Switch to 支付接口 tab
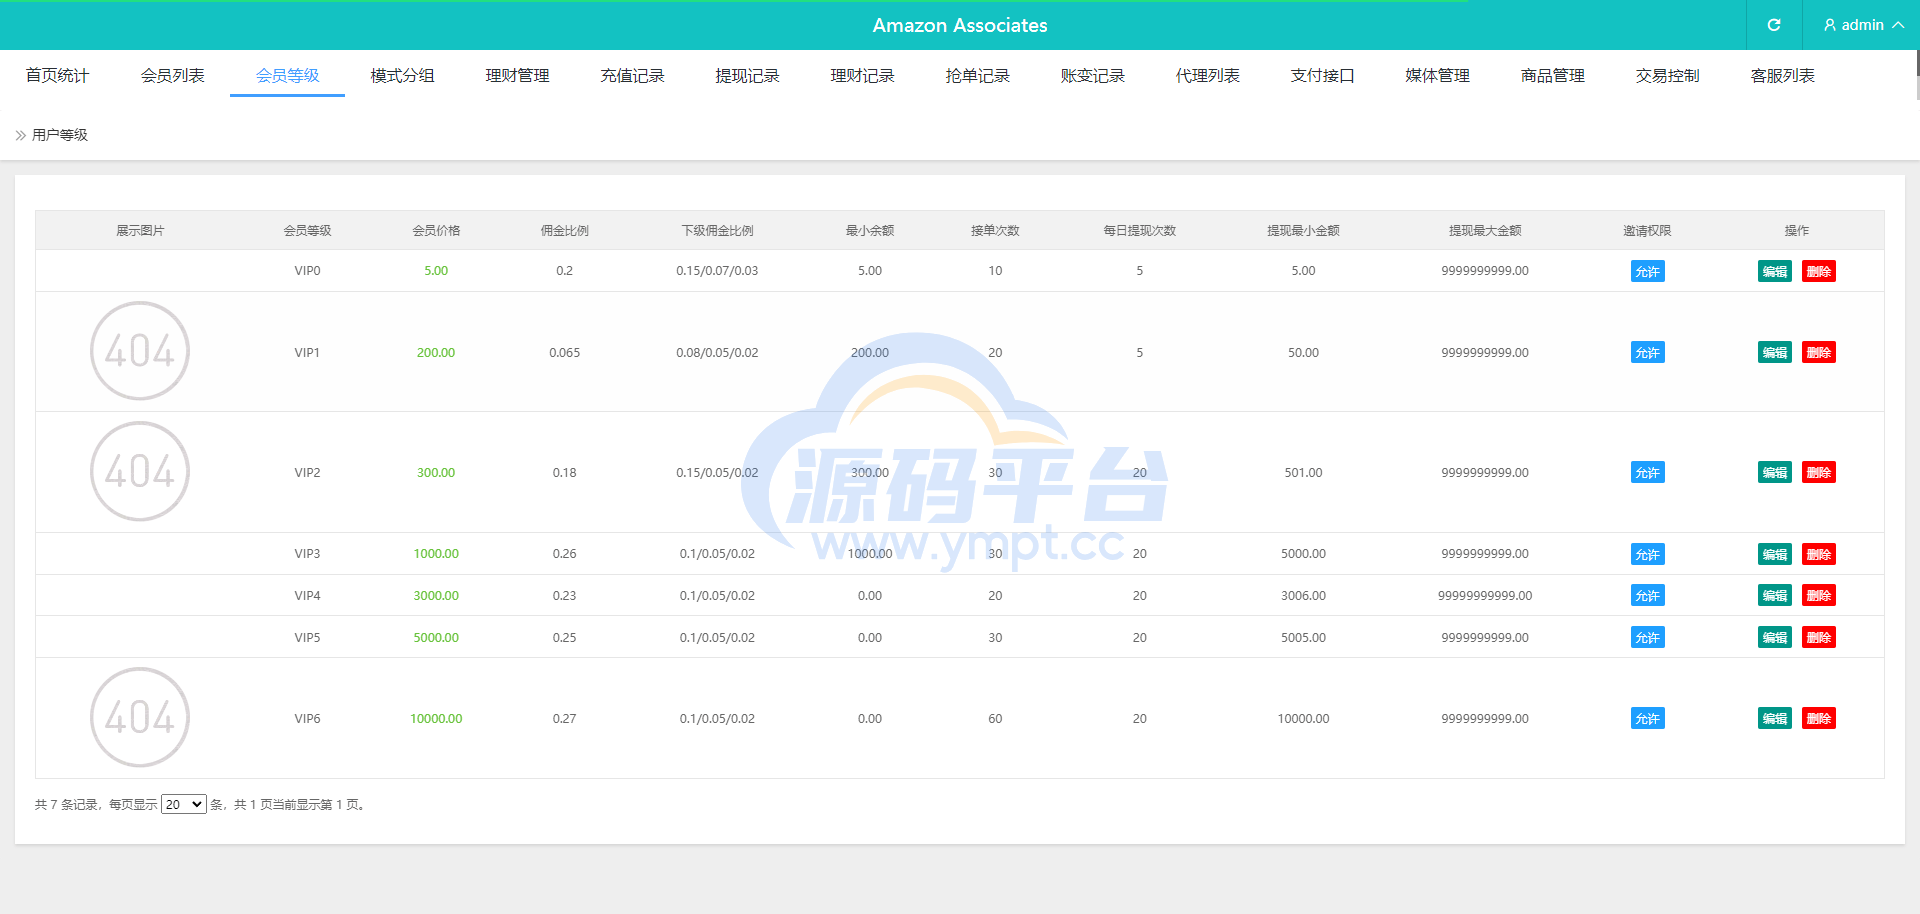 (1322, 76)
